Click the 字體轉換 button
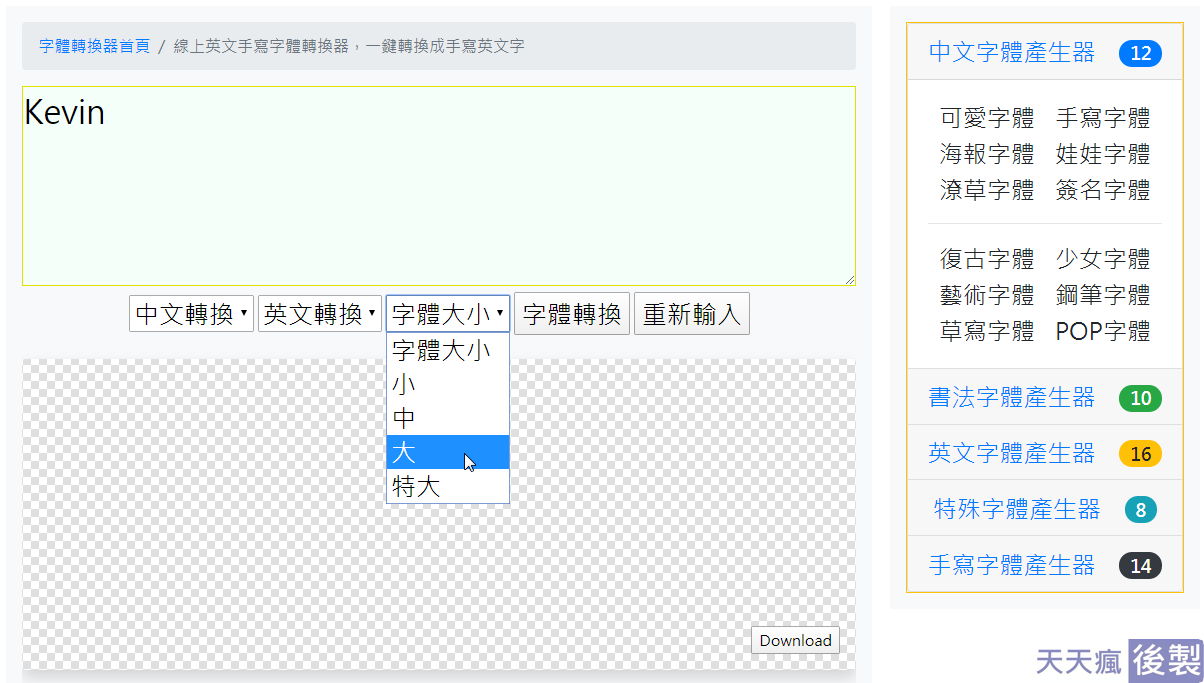1204x683 pixels. [572, 314]
